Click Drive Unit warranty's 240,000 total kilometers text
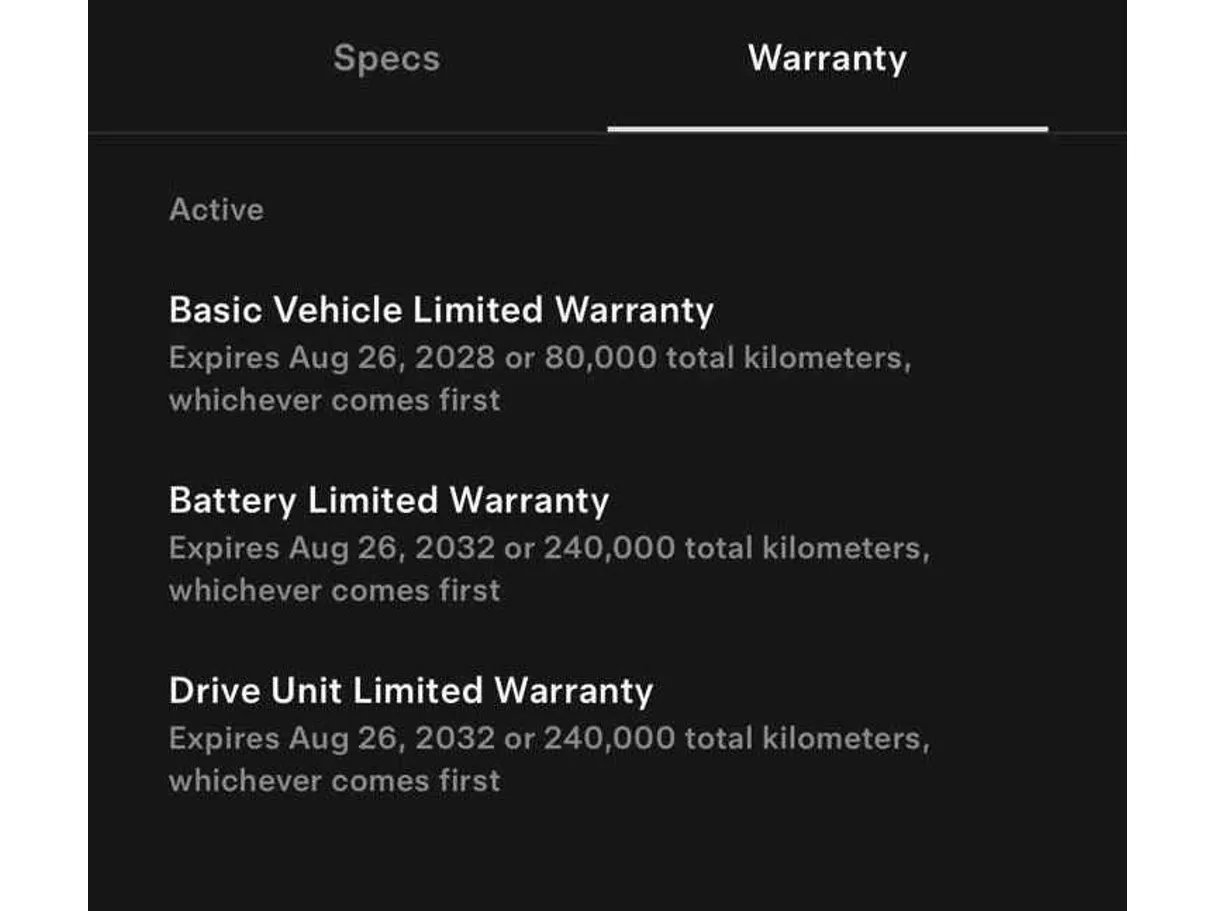 (735, 738)
